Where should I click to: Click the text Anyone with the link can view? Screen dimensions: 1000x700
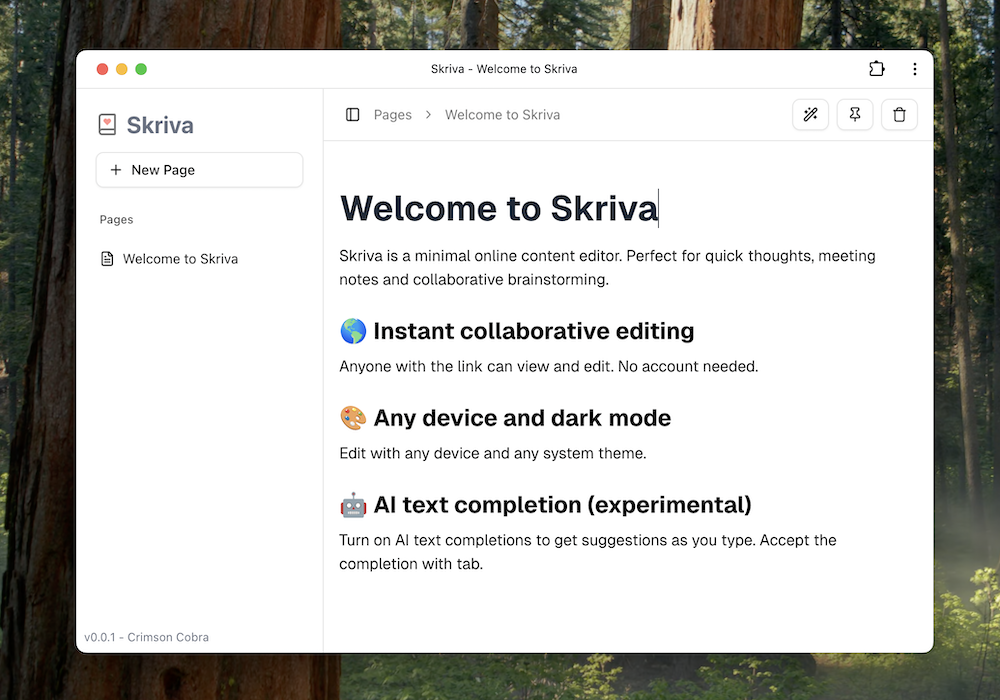[548, 367]
